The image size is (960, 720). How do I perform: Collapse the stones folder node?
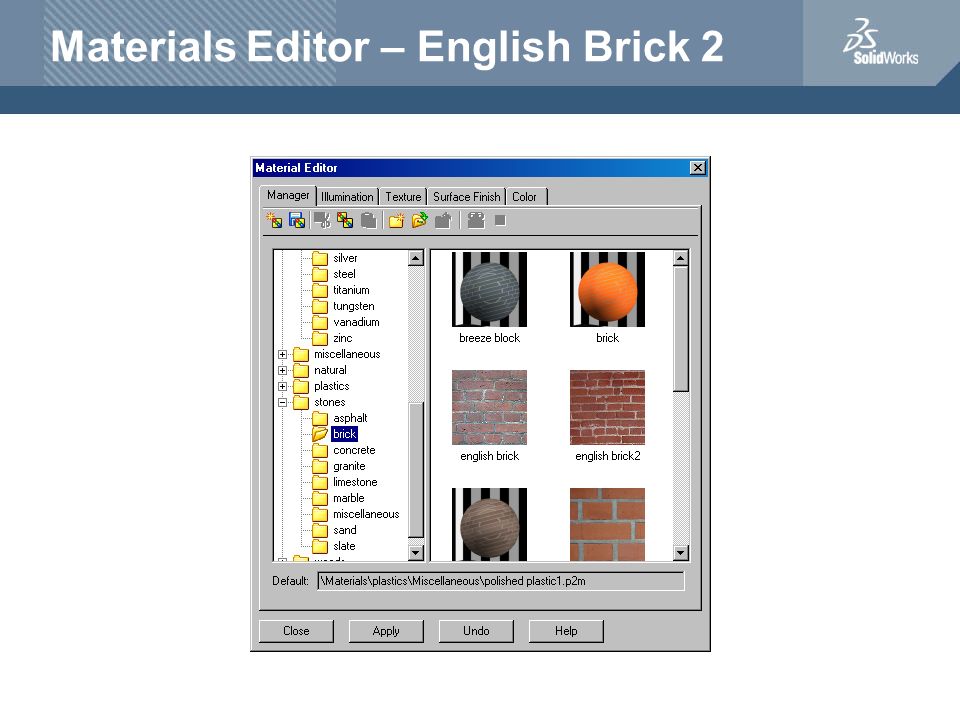(x=282, y=402)
